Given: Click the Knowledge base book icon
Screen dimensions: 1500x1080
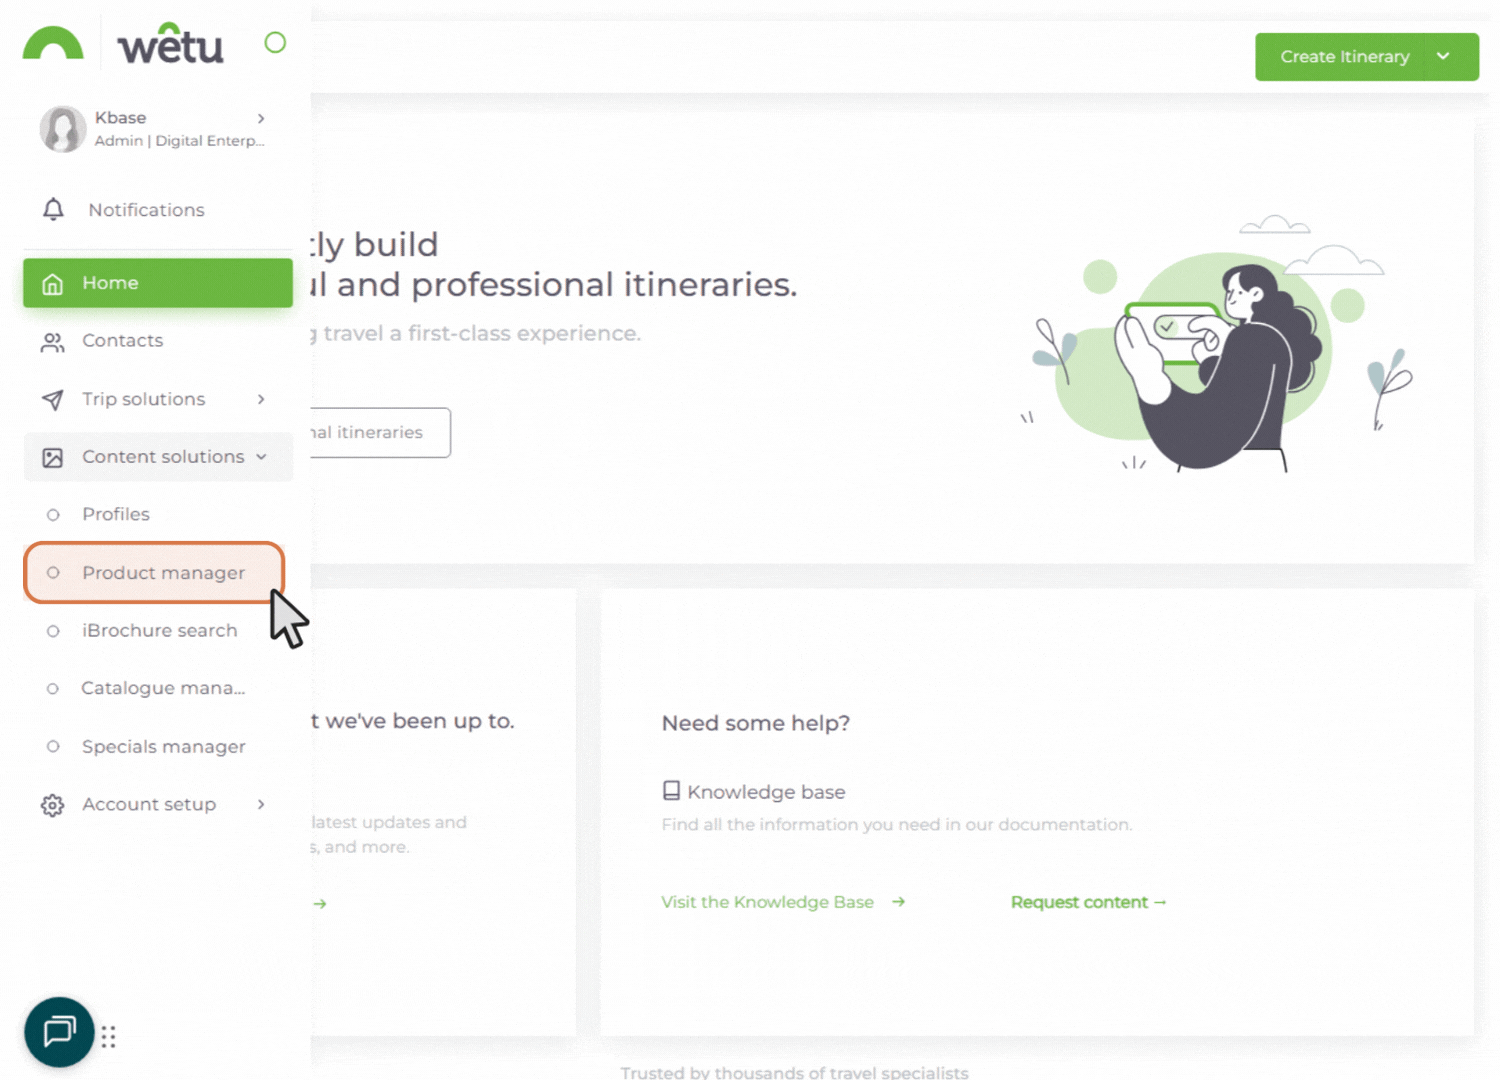Looking at the screenshot, I should click(x=671, y=791).
